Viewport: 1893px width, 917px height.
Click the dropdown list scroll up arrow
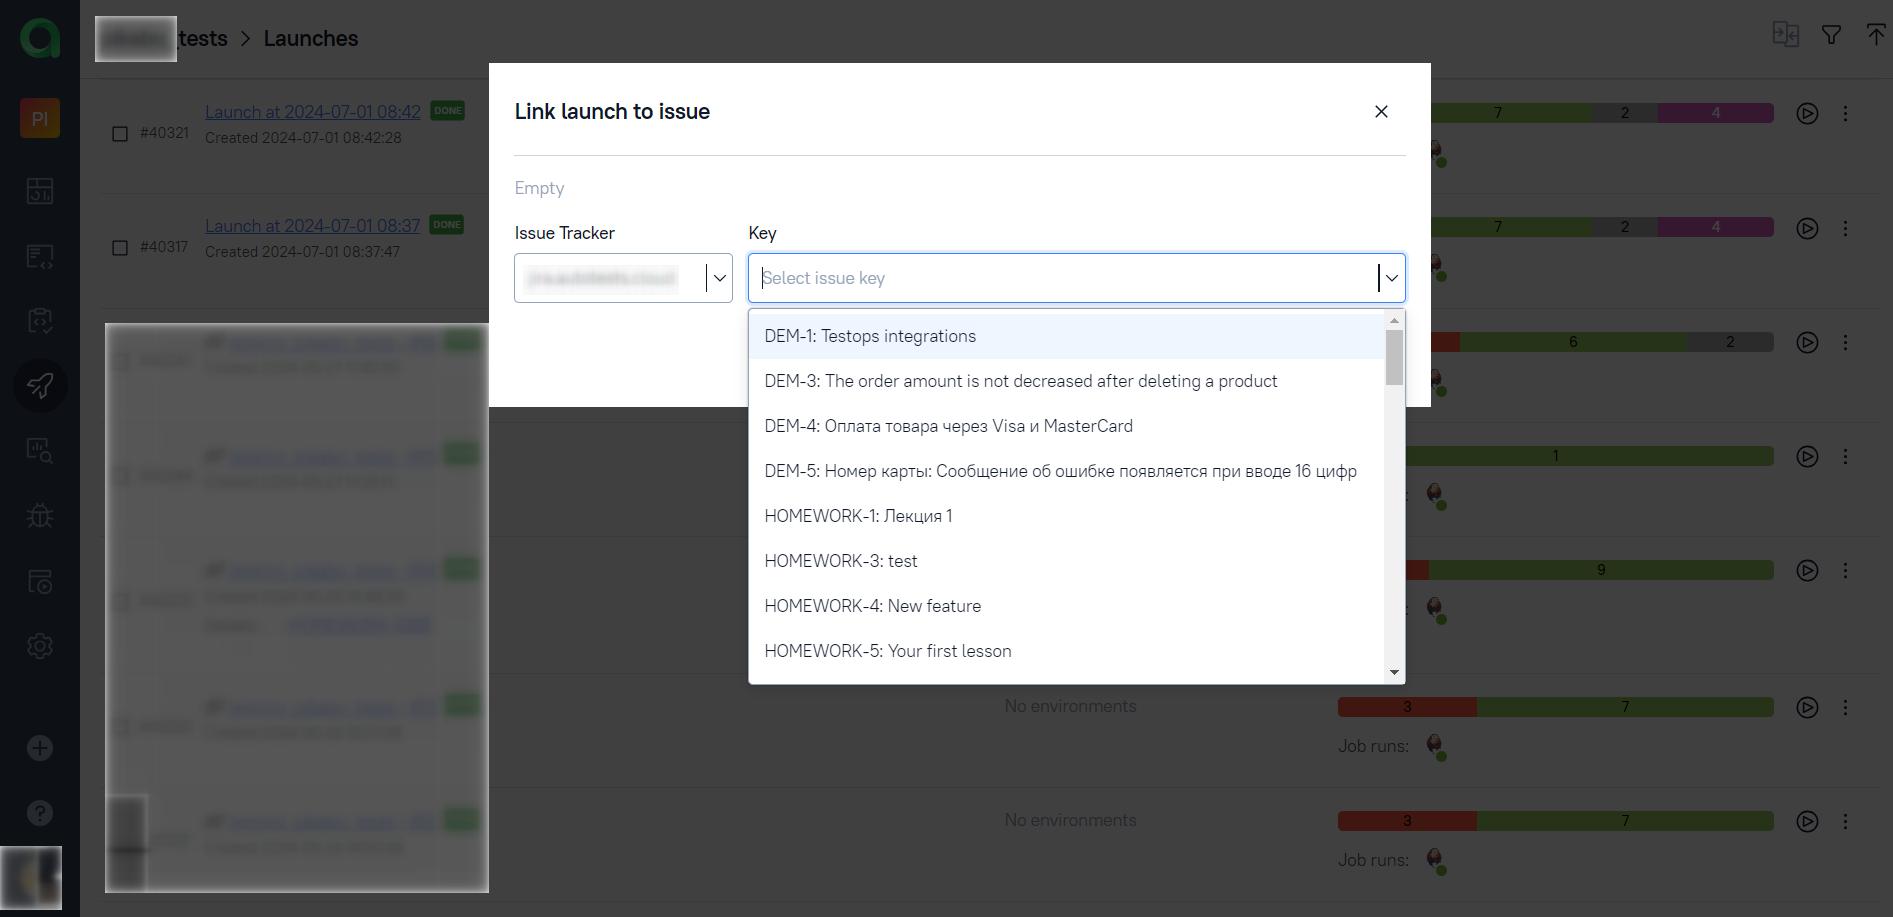[x=1394, y=321]
